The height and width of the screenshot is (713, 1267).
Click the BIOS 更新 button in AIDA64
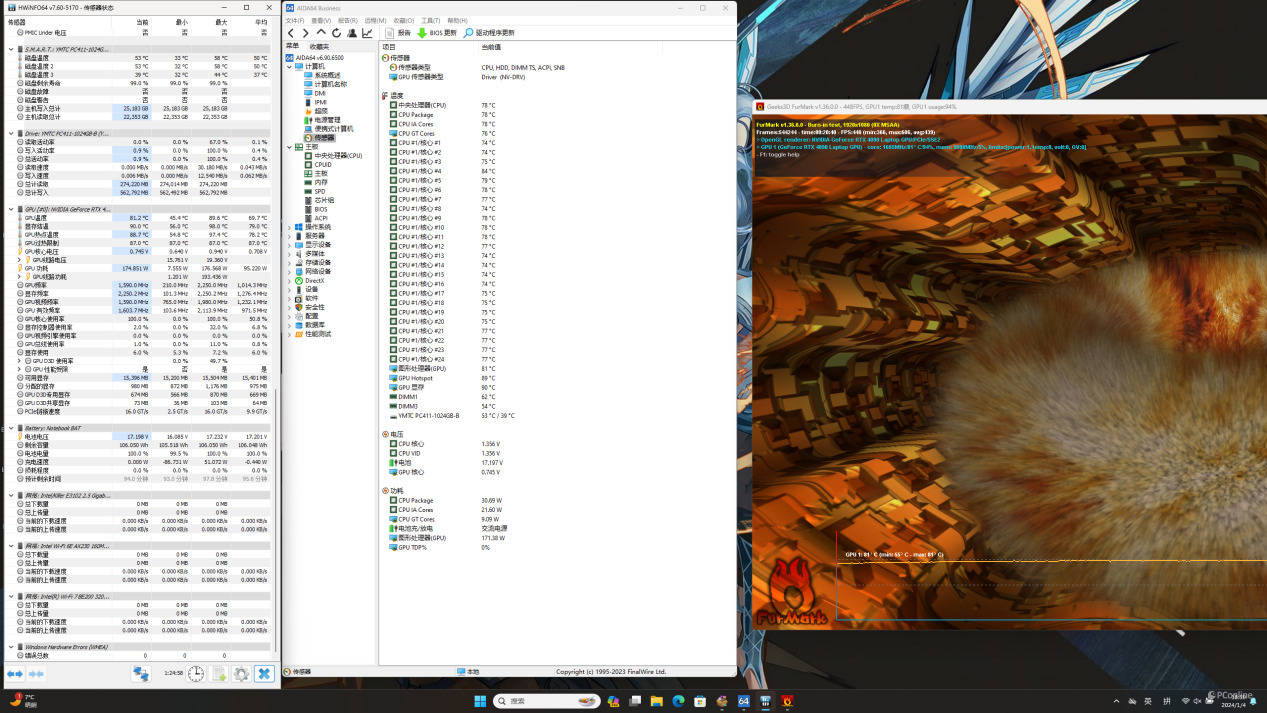pos(437,33)
